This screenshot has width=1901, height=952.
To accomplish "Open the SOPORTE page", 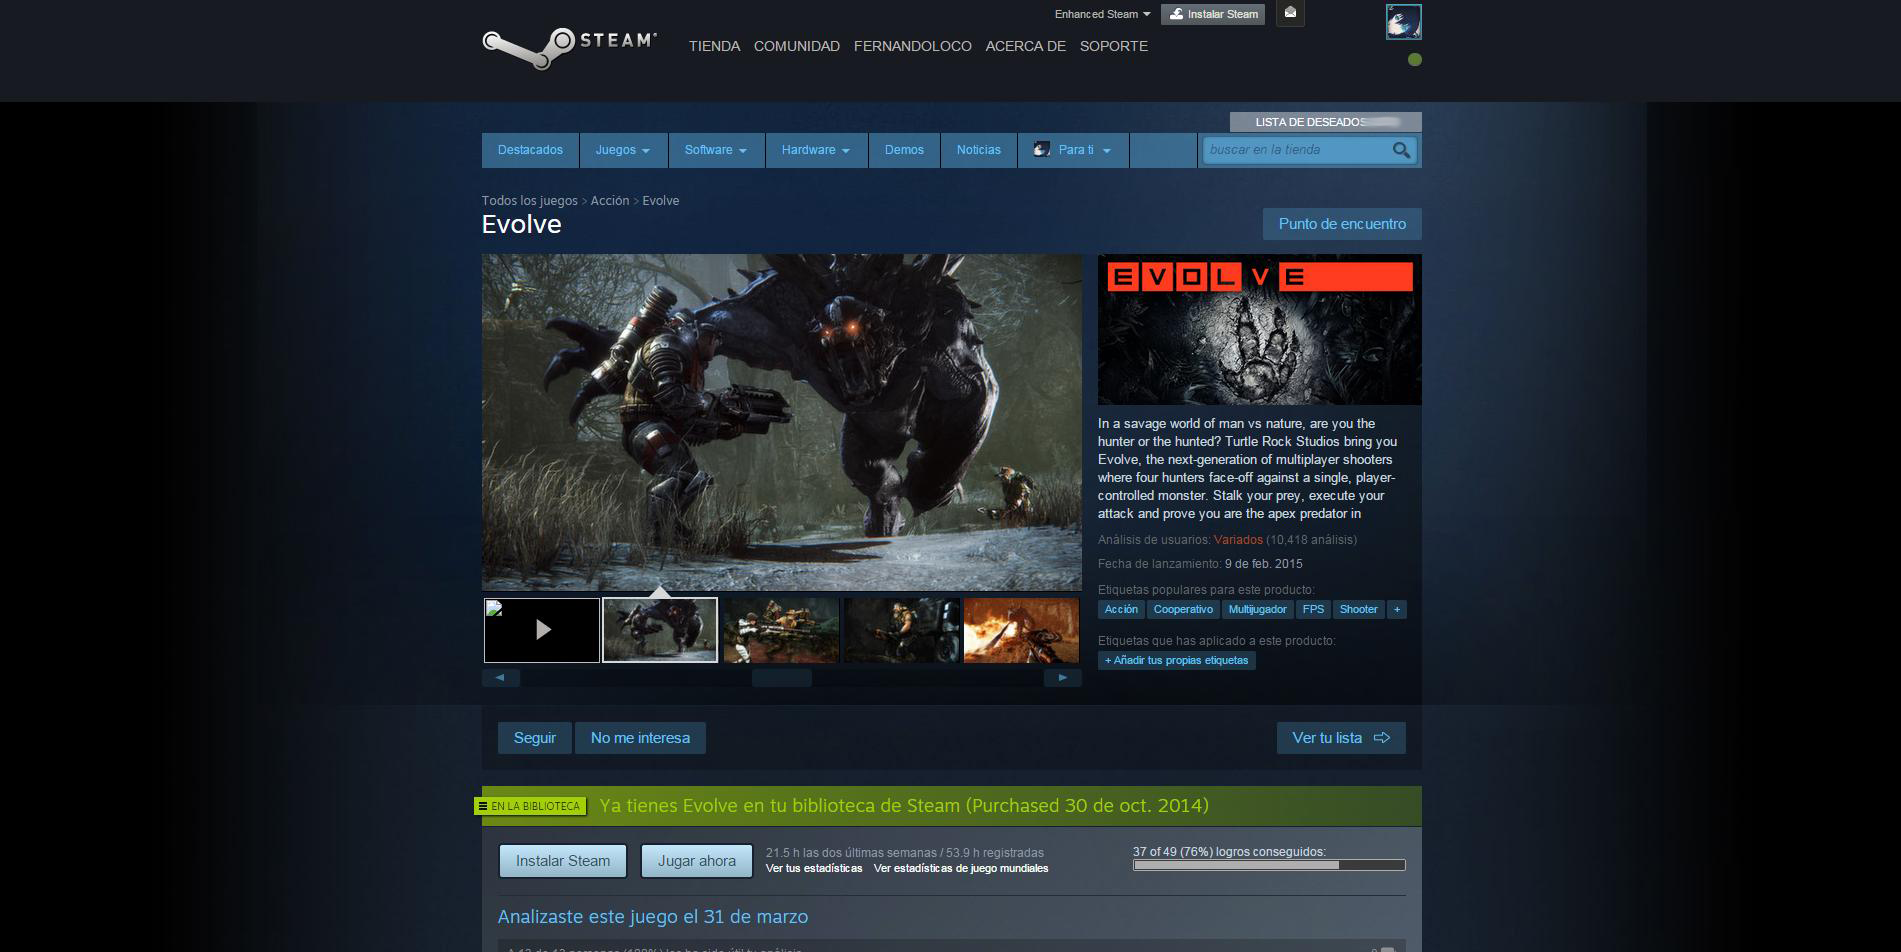I will [1114, 46].
